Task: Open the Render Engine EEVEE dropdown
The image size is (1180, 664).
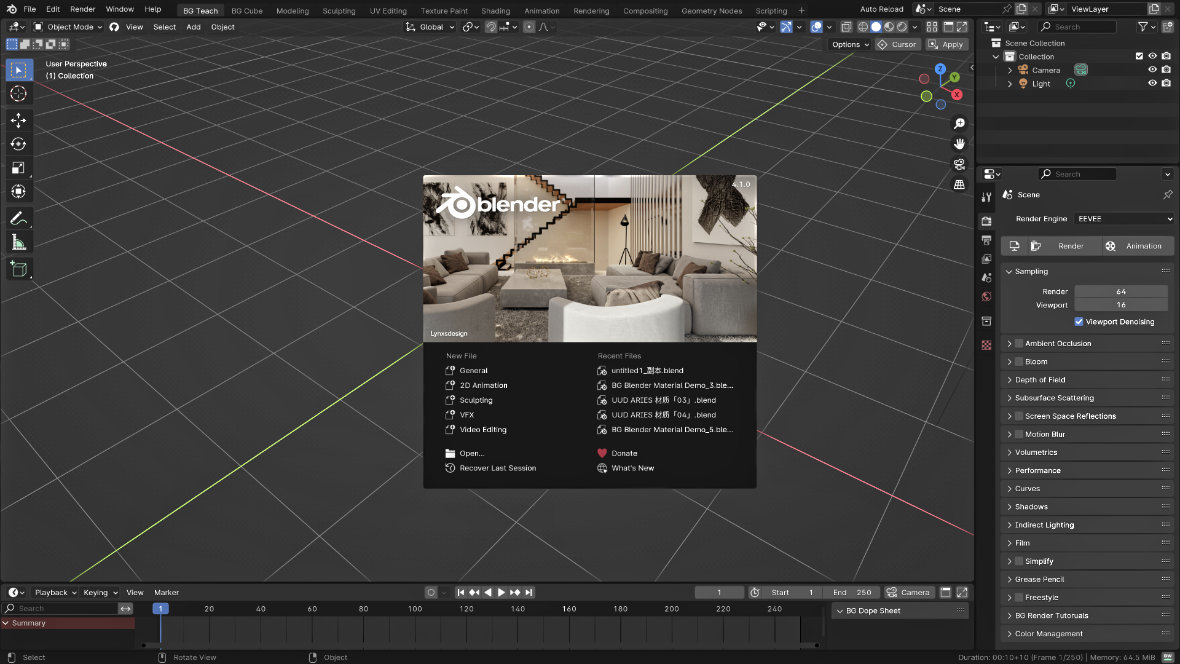Action: pyautogui.click(x=1124, y=219)
